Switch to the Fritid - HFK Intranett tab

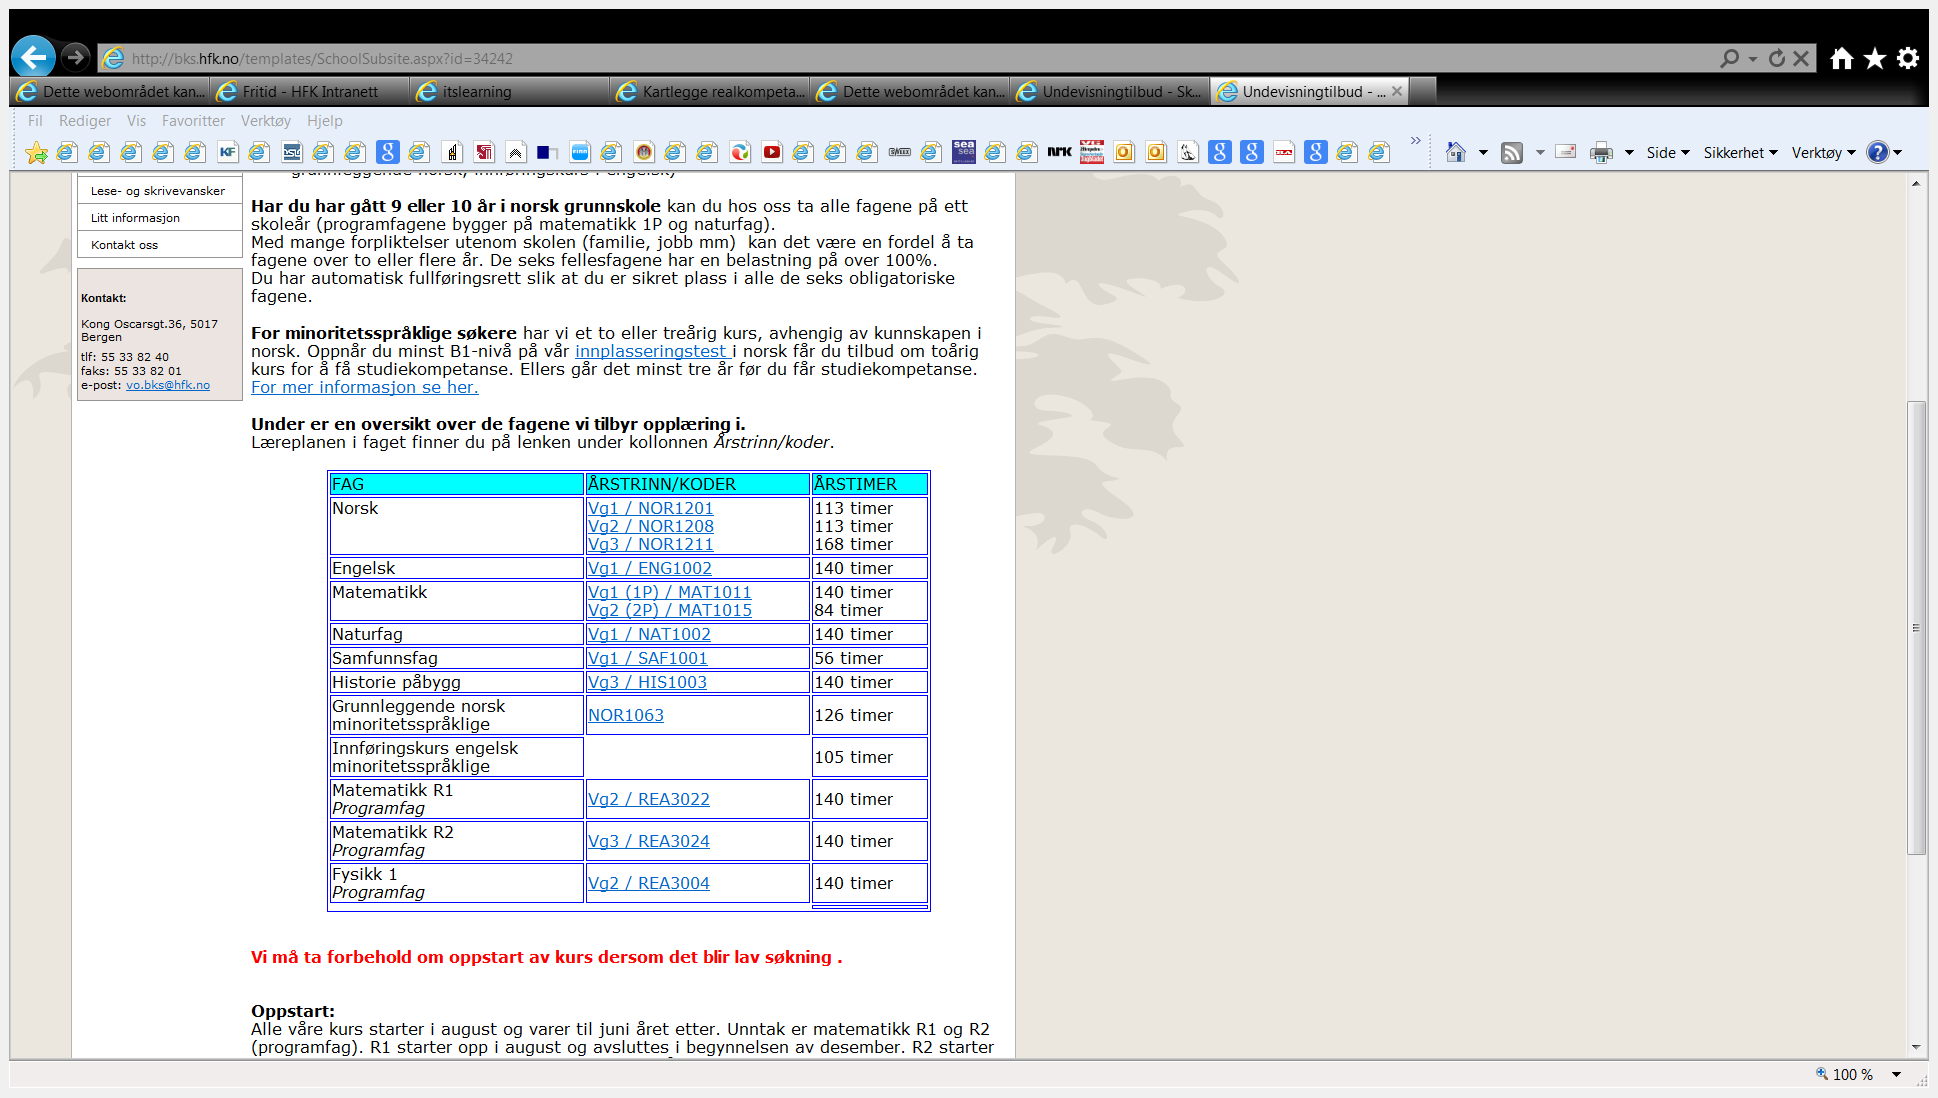(x=310, y=91)
